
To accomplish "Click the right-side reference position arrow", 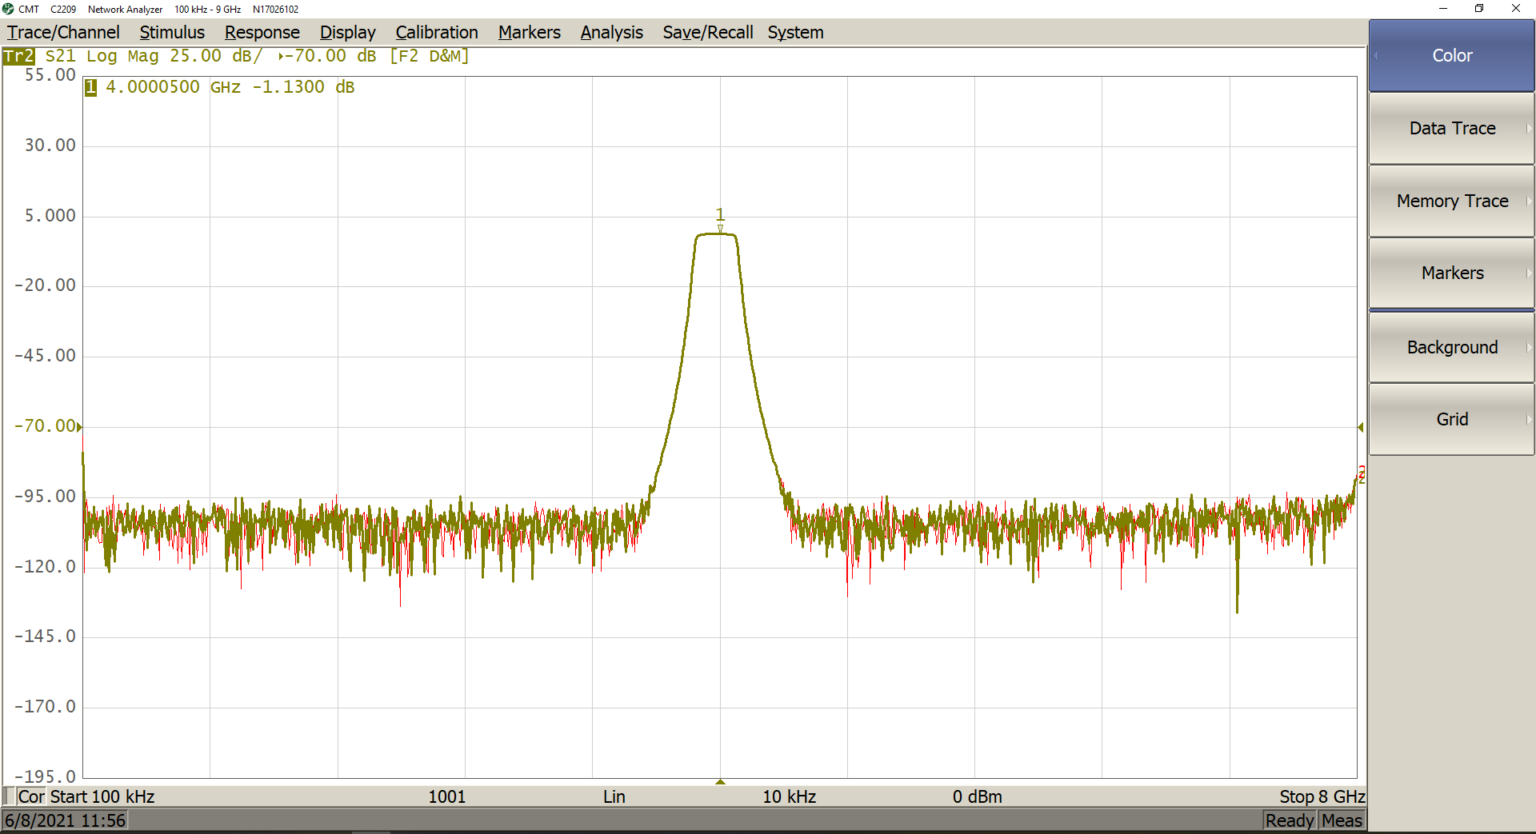I will pos(1360,427).
